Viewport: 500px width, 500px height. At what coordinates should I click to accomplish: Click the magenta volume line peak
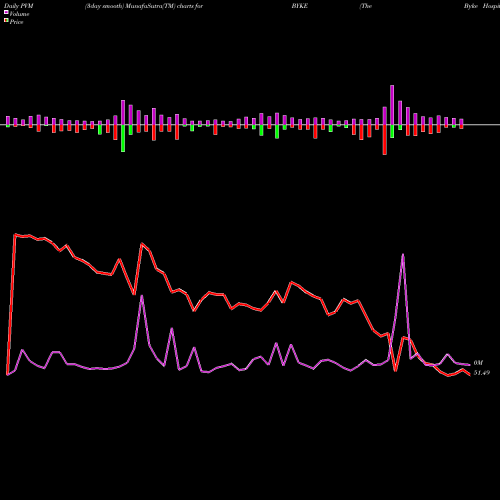pyautogui.click(x=403, y=255)
